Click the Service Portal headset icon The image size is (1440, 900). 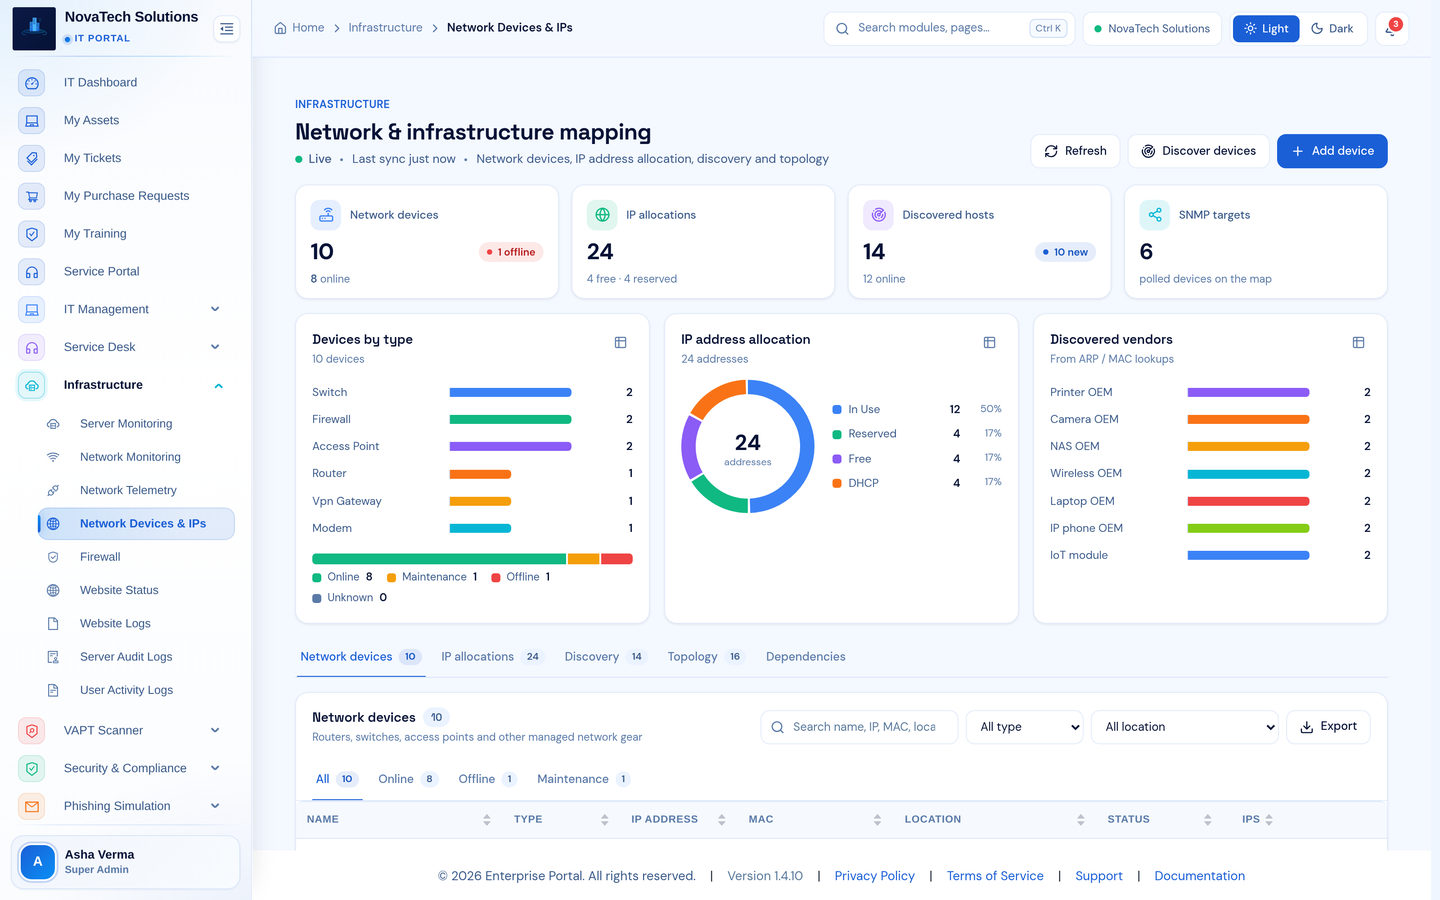(32, 272)
